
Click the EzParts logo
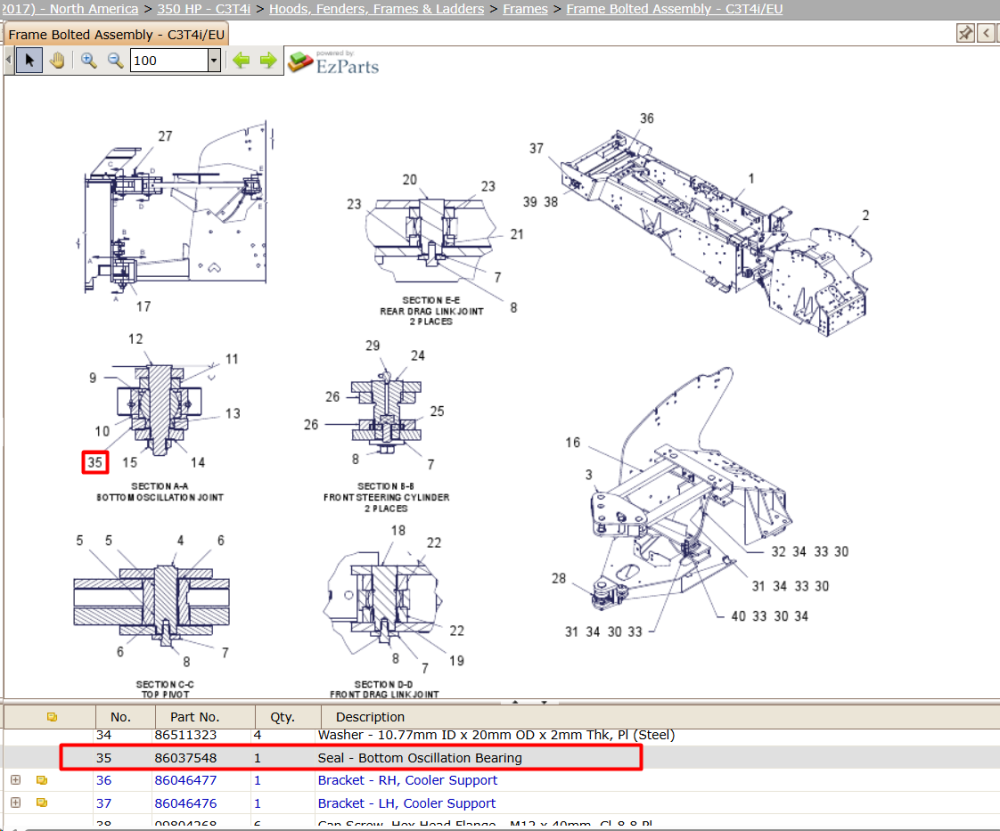pos(334,63)
